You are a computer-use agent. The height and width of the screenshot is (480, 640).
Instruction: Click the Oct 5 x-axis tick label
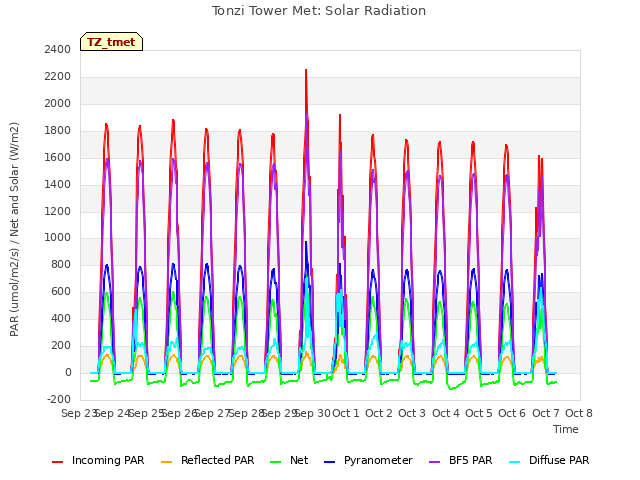tap(479, 413)
